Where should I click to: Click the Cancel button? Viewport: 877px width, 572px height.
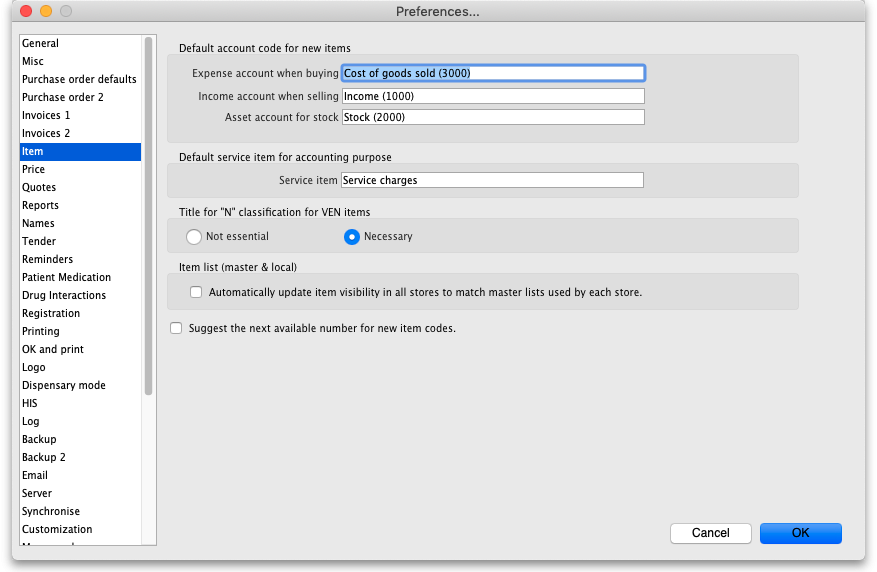coord(710,533)
